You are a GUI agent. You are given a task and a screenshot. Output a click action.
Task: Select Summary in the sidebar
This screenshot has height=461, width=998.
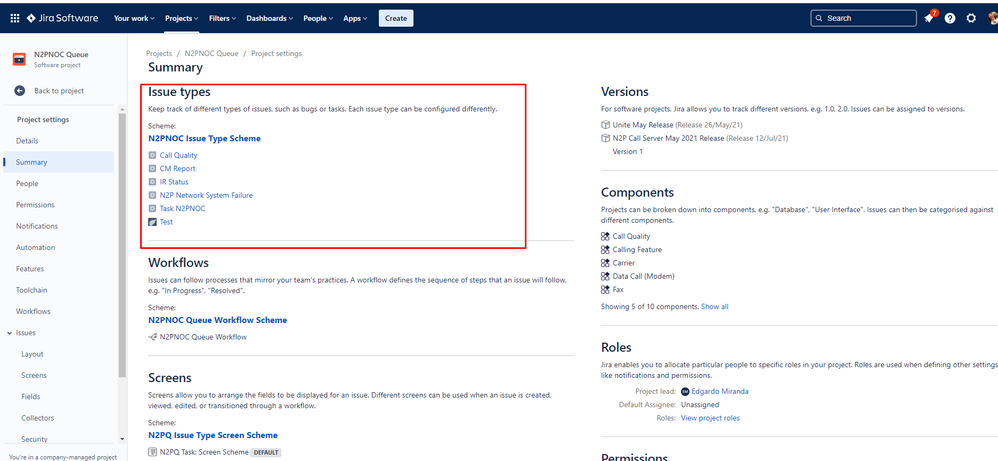(59, 162)
